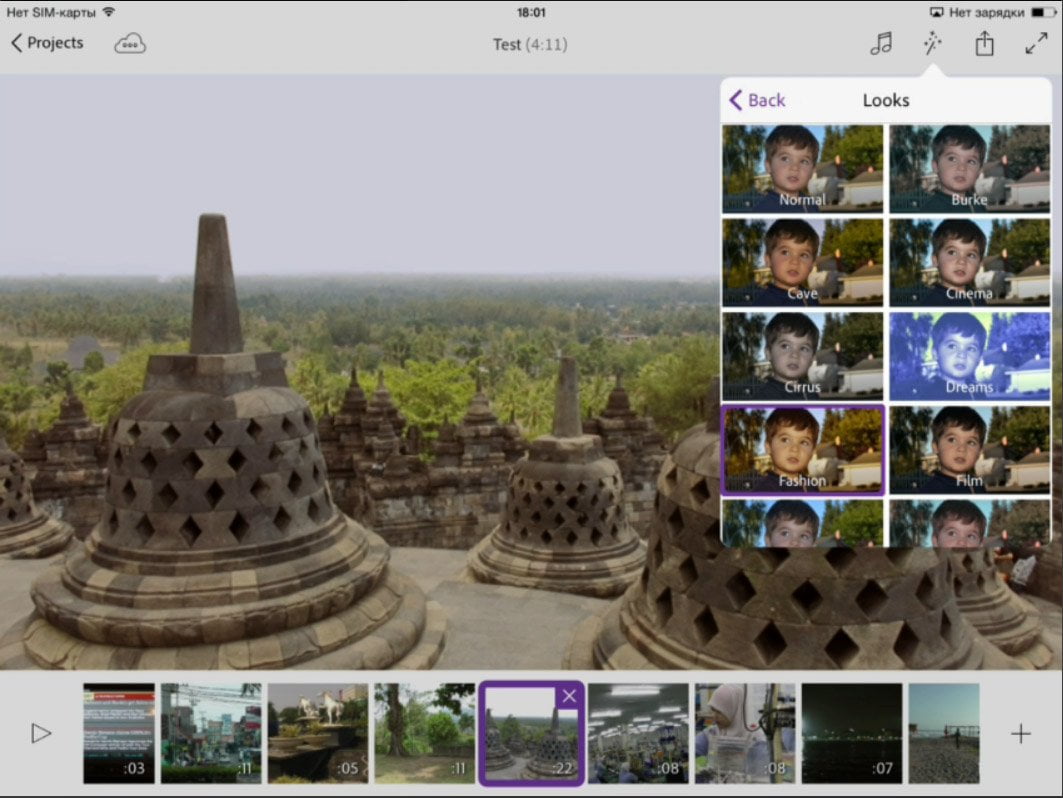Select the Normal look
1063x798 pixels.
(x=802, y=168)
